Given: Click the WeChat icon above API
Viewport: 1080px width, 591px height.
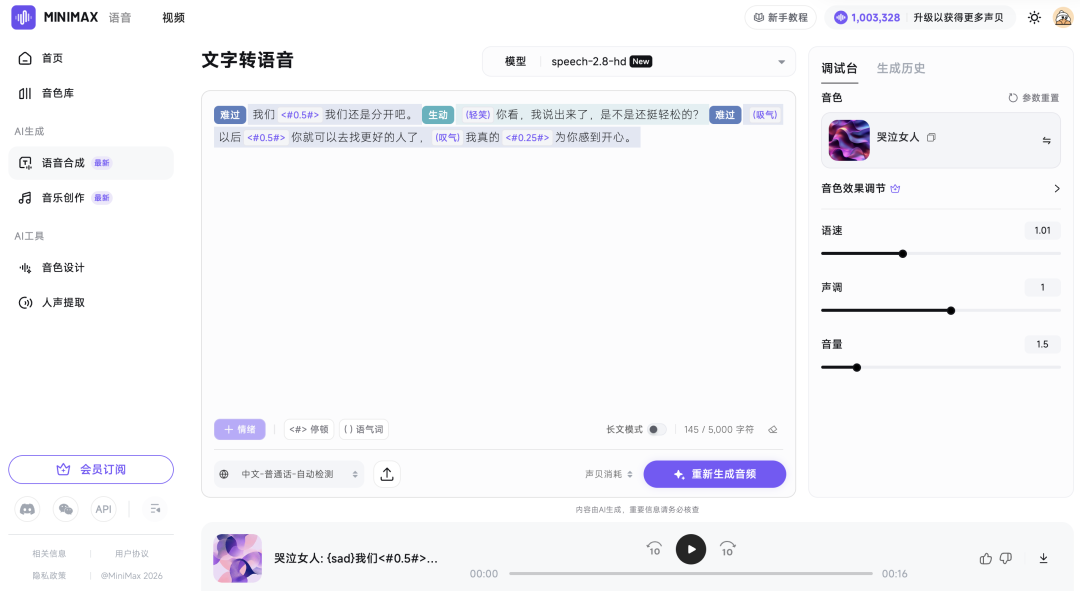Looking at the screenshot, I should (x=65, y=509).
